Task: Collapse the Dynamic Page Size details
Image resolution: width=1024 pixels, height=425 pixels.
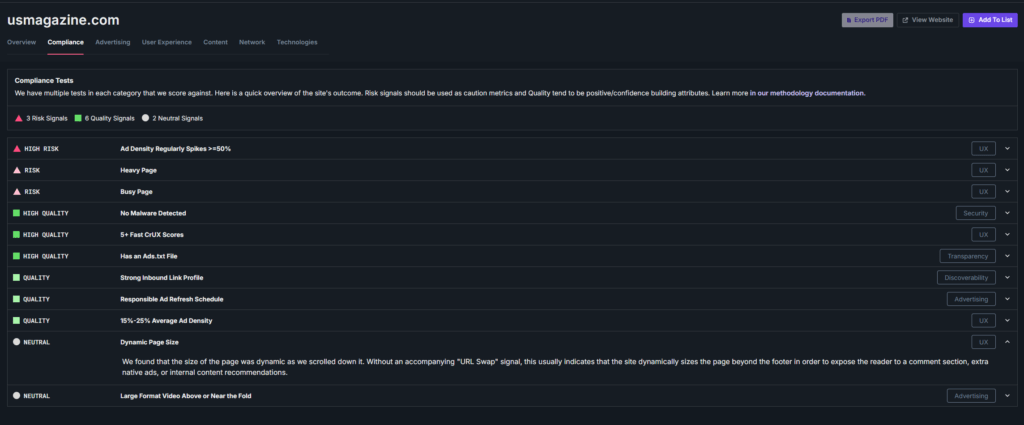Action: point(1007,341)
